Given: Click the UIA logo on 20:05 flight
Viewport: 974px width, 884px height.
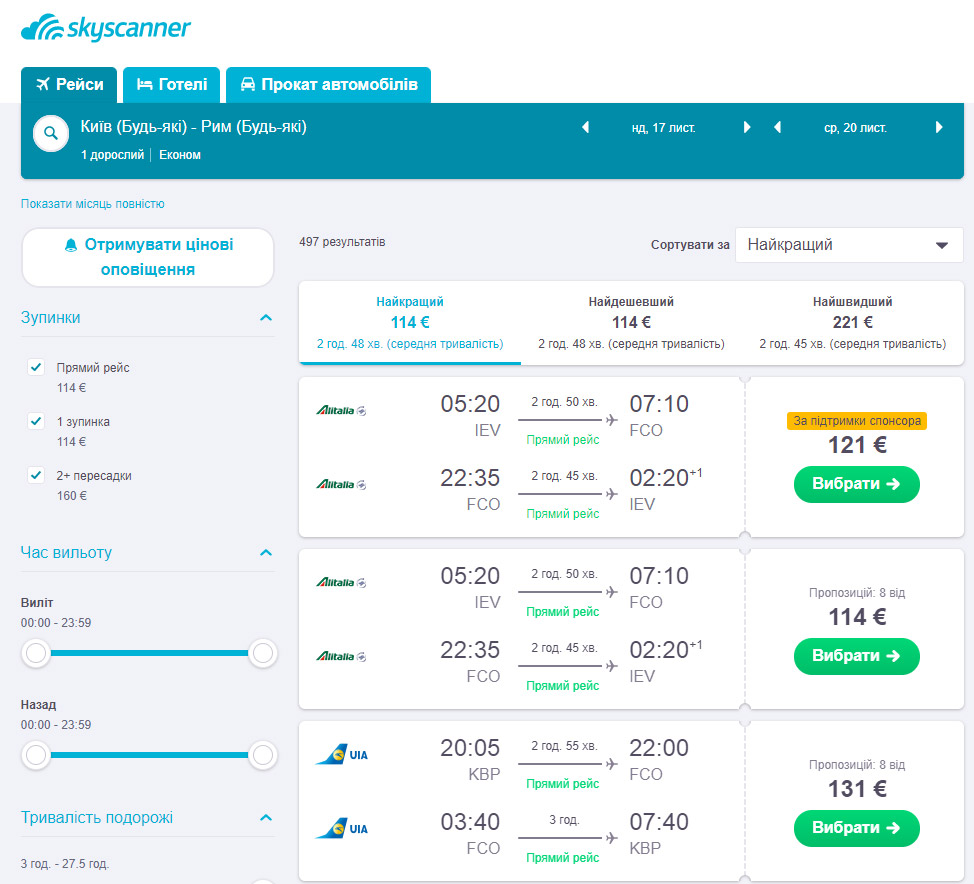Looking at the screenshot, I should click(342, 755).
